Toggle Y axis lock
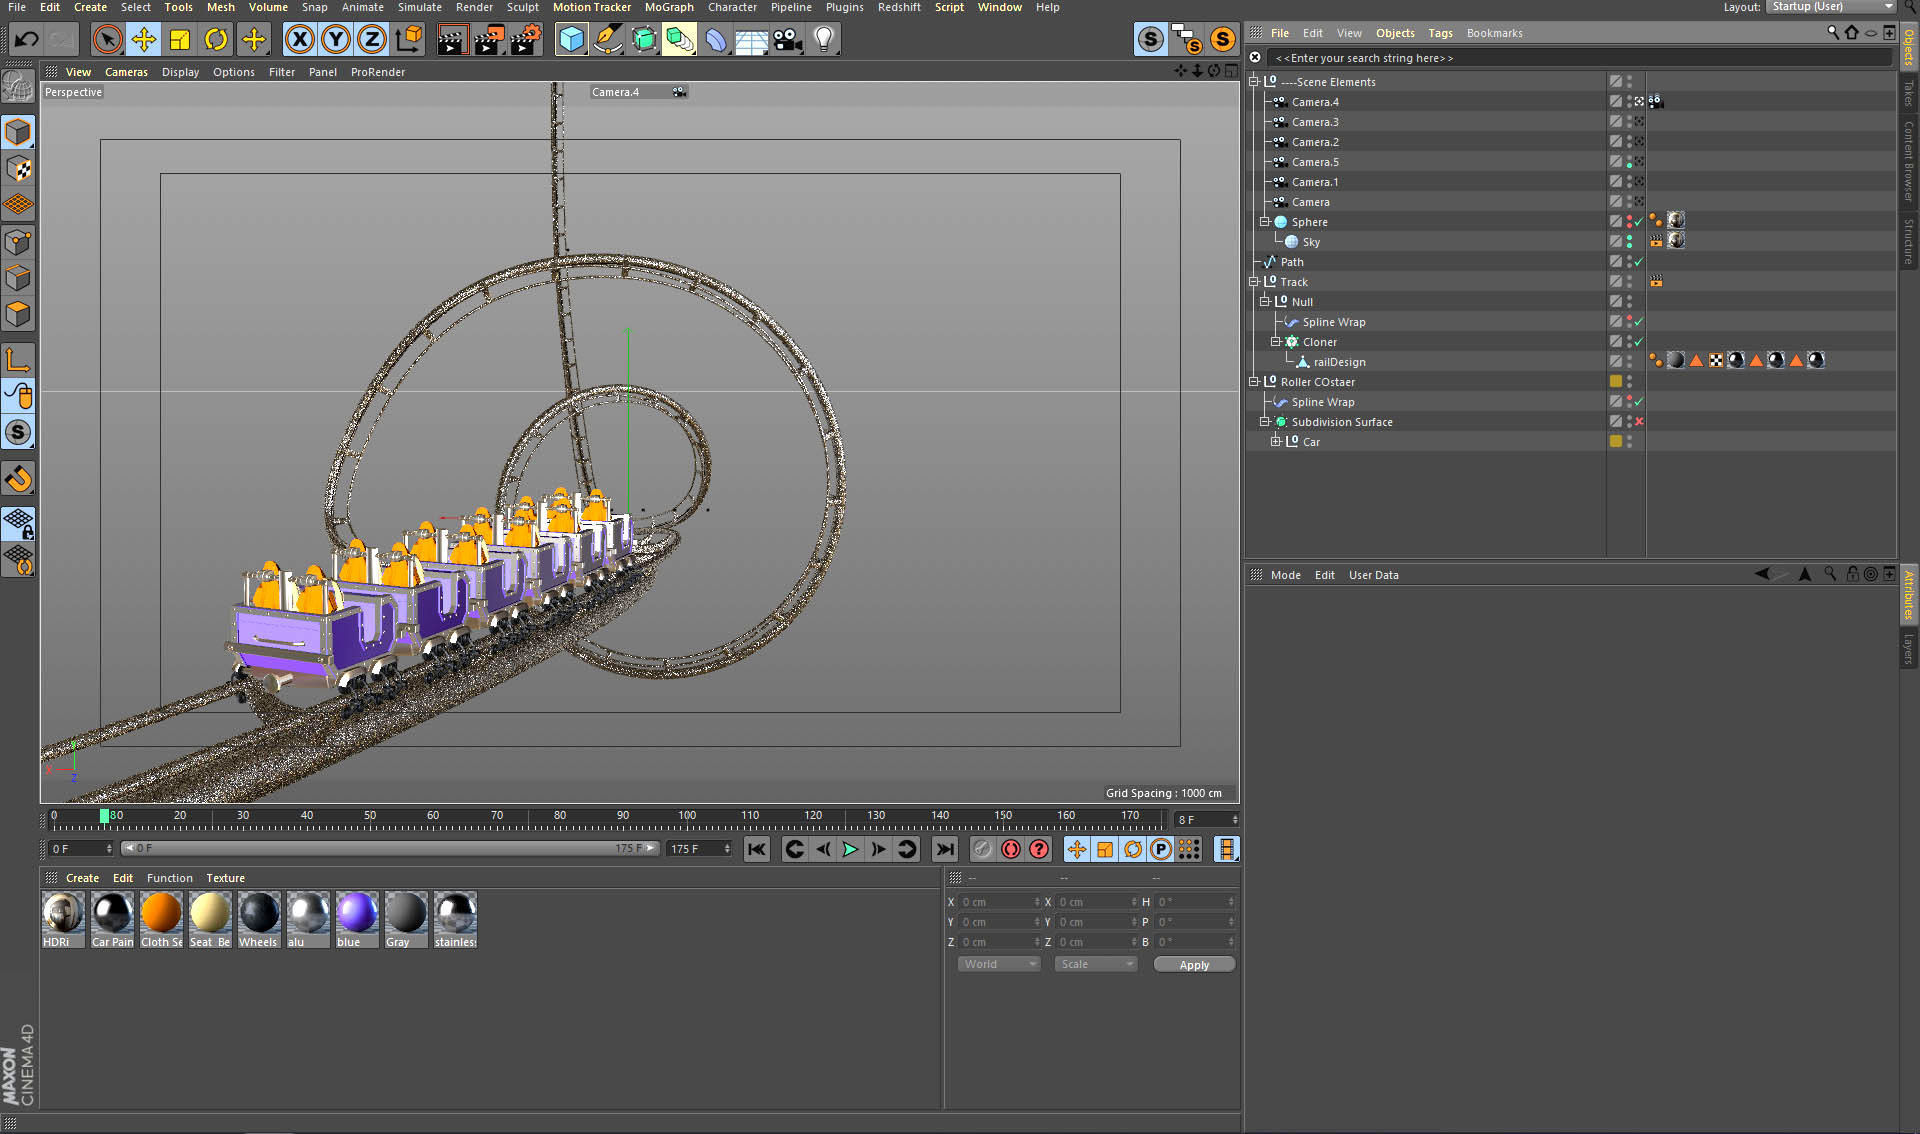The height and width of the screenshot is (1134, 1920). [x=336, y=40]
